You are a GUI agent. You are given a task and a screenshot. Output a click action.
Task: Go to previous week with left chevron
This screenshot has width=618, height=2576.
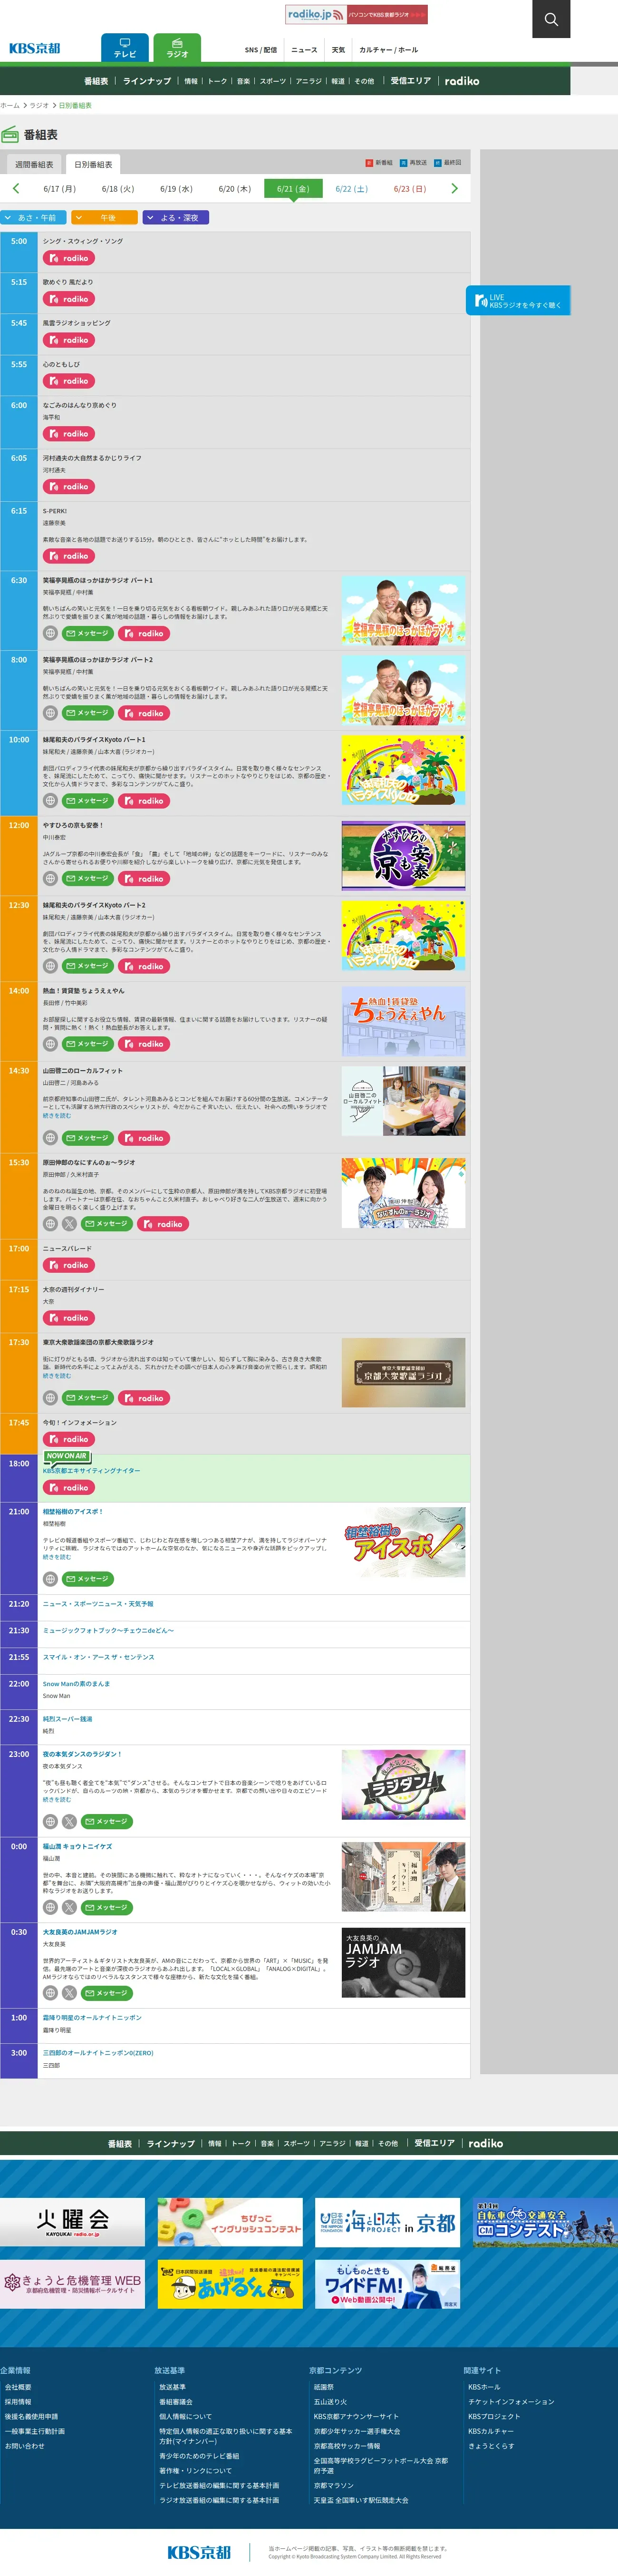coord(16,188)
